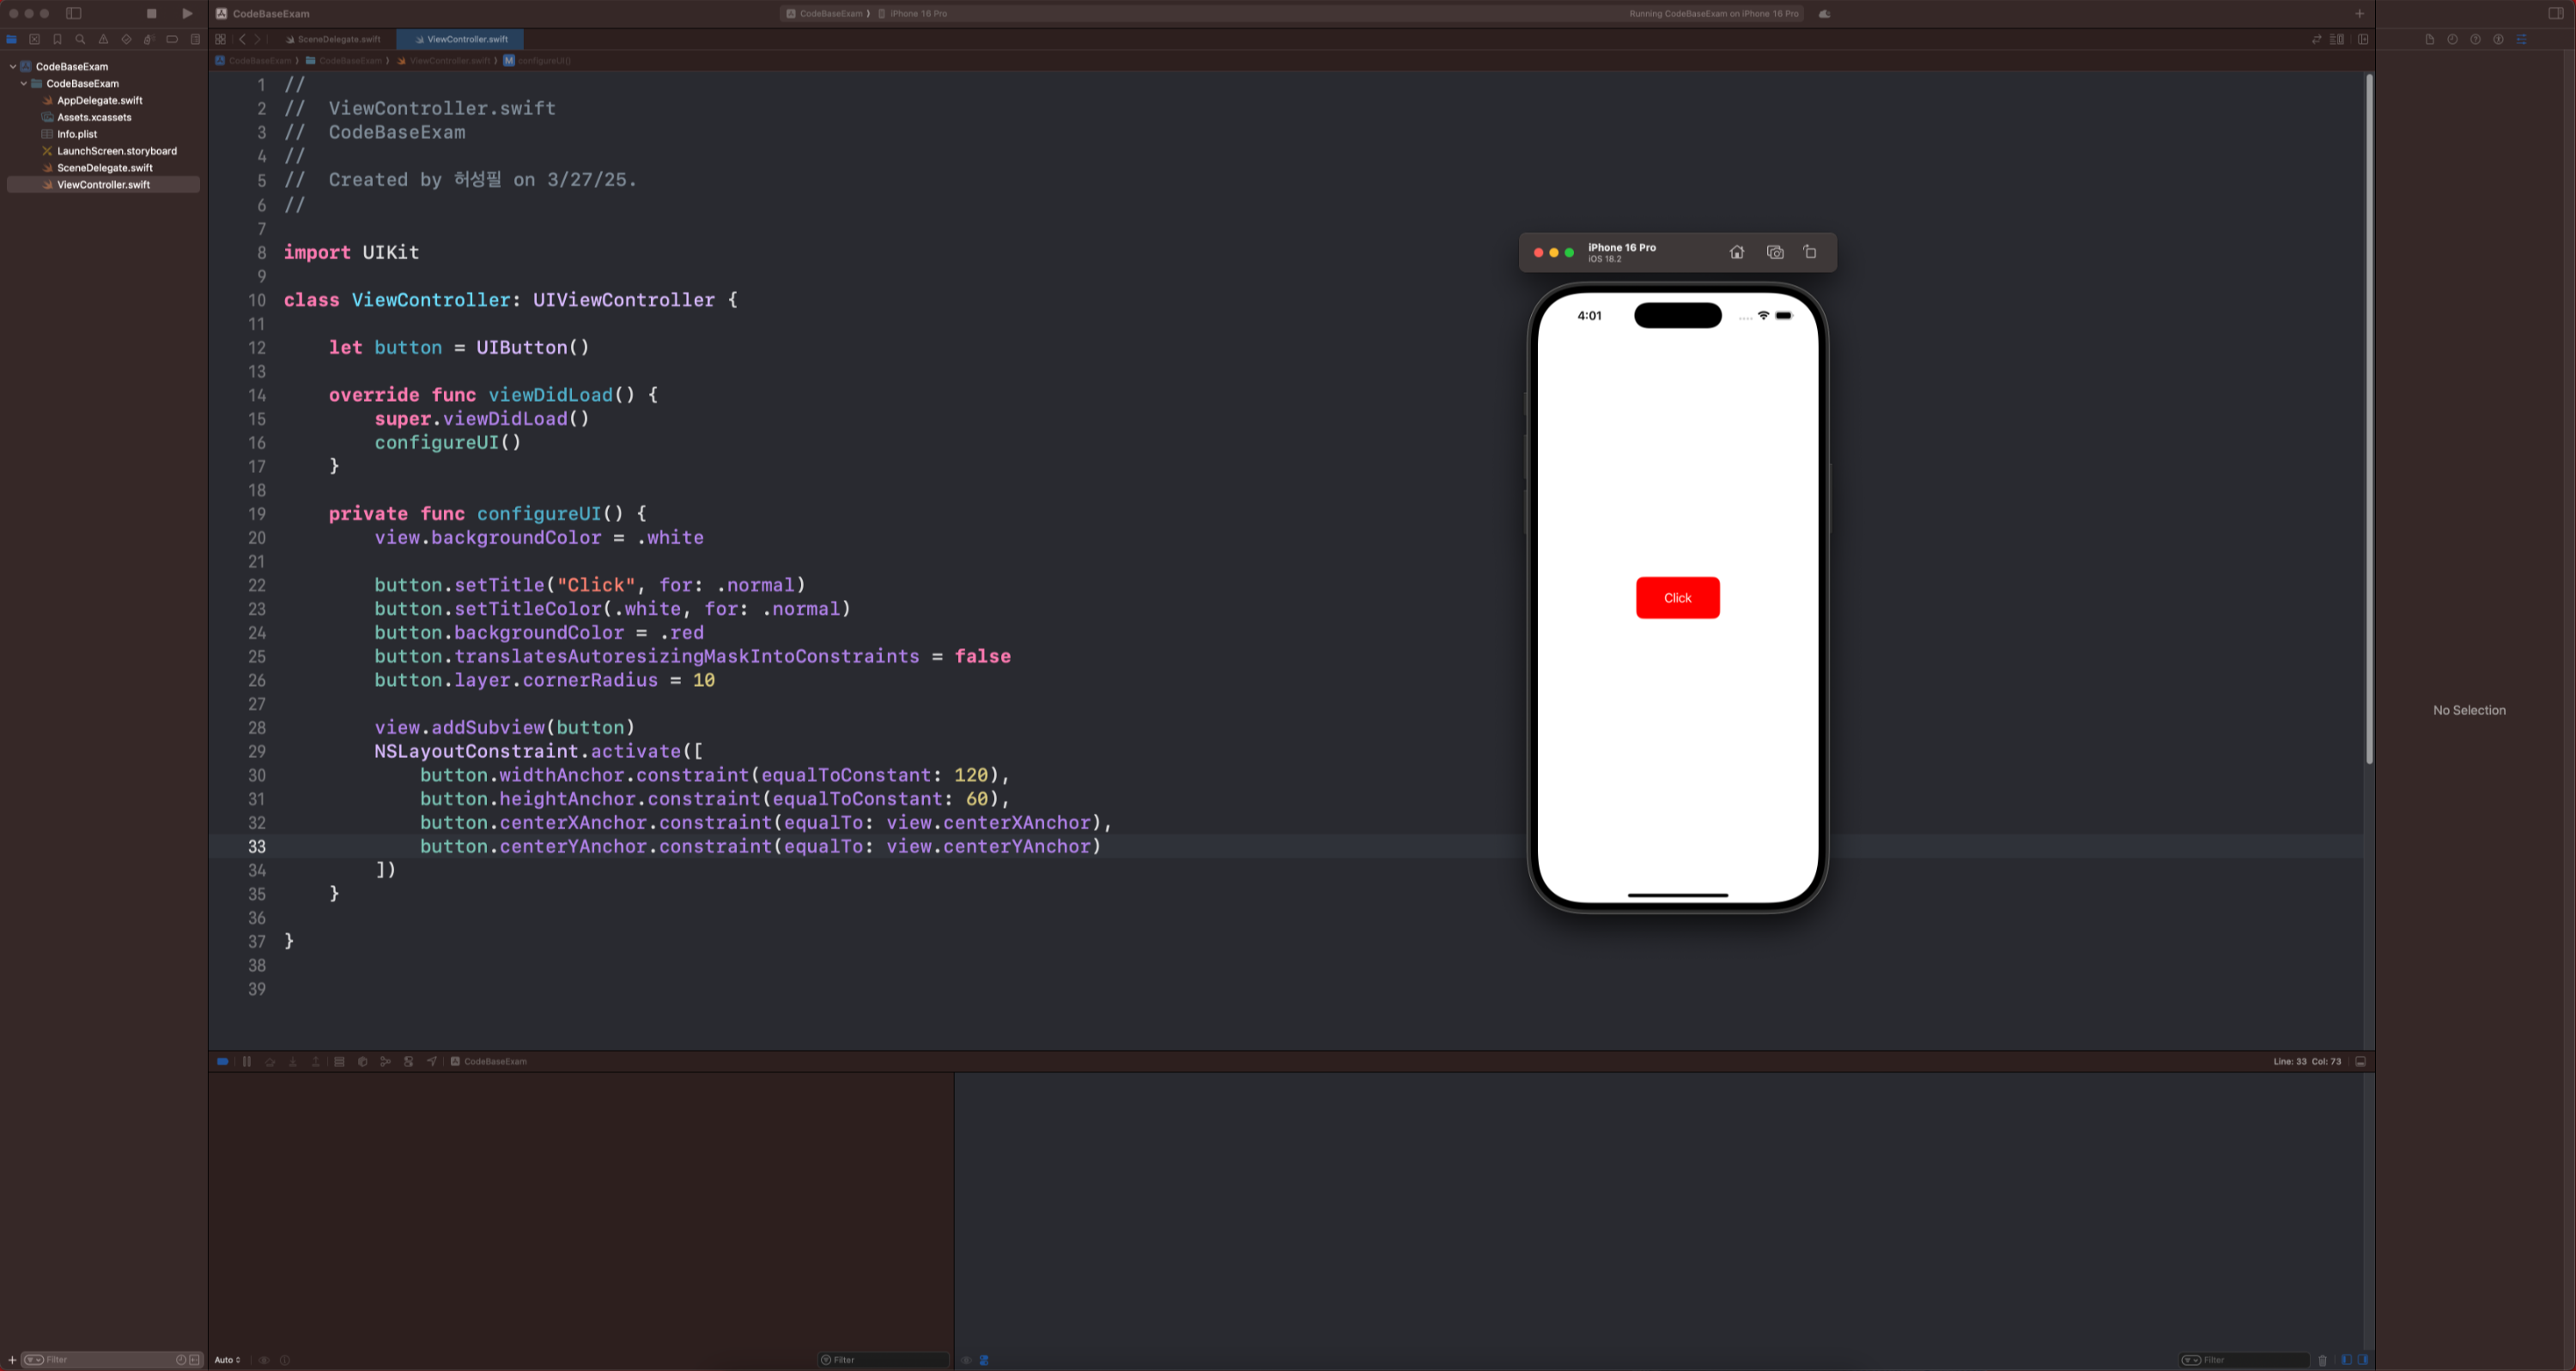Go forward in editor history
The height and width of the screenshot is (1371, 2576).
click(257, 40)
